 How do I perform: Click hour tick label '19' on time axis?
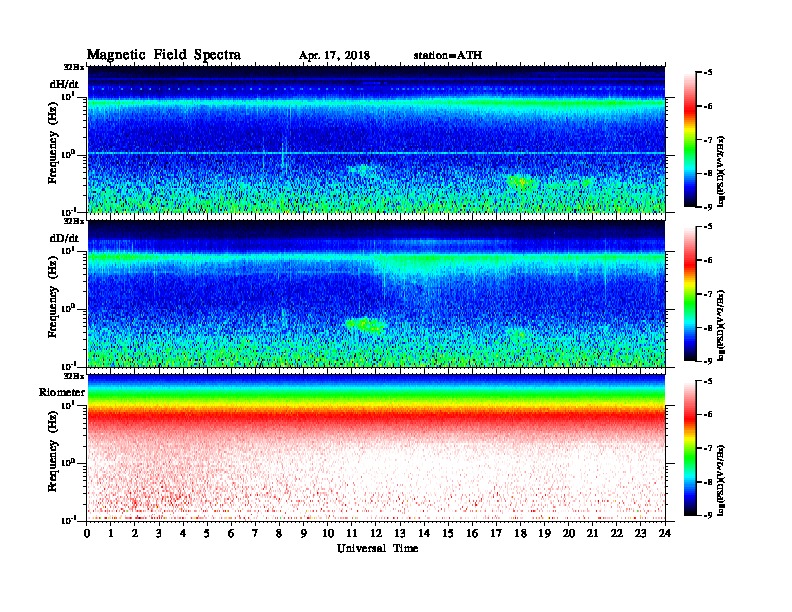(x=544, y=533)
